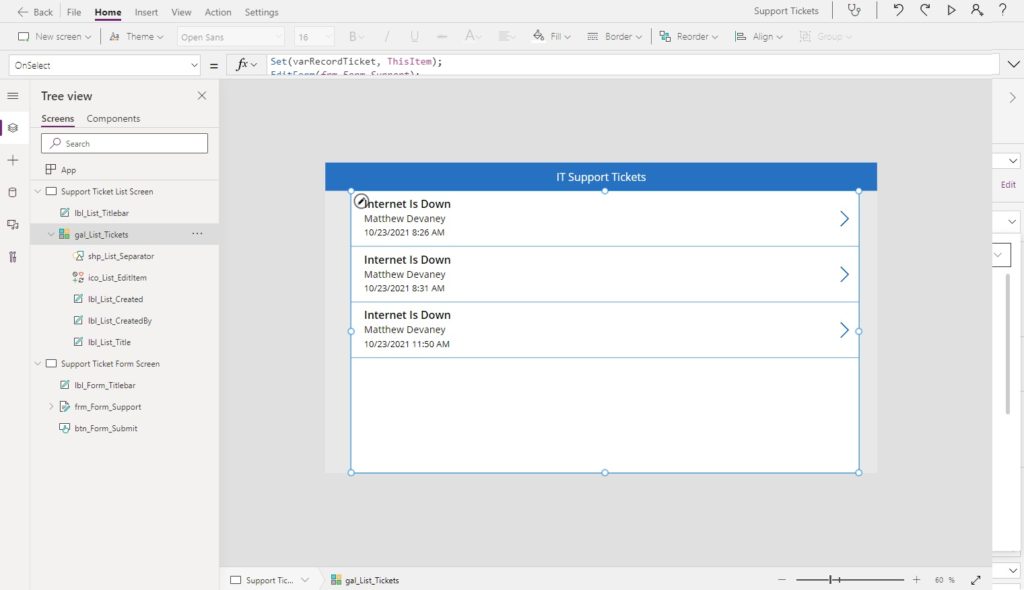Open the App checker stethoscope icon
1024x590 pixels.
click(x=854, y=10)
